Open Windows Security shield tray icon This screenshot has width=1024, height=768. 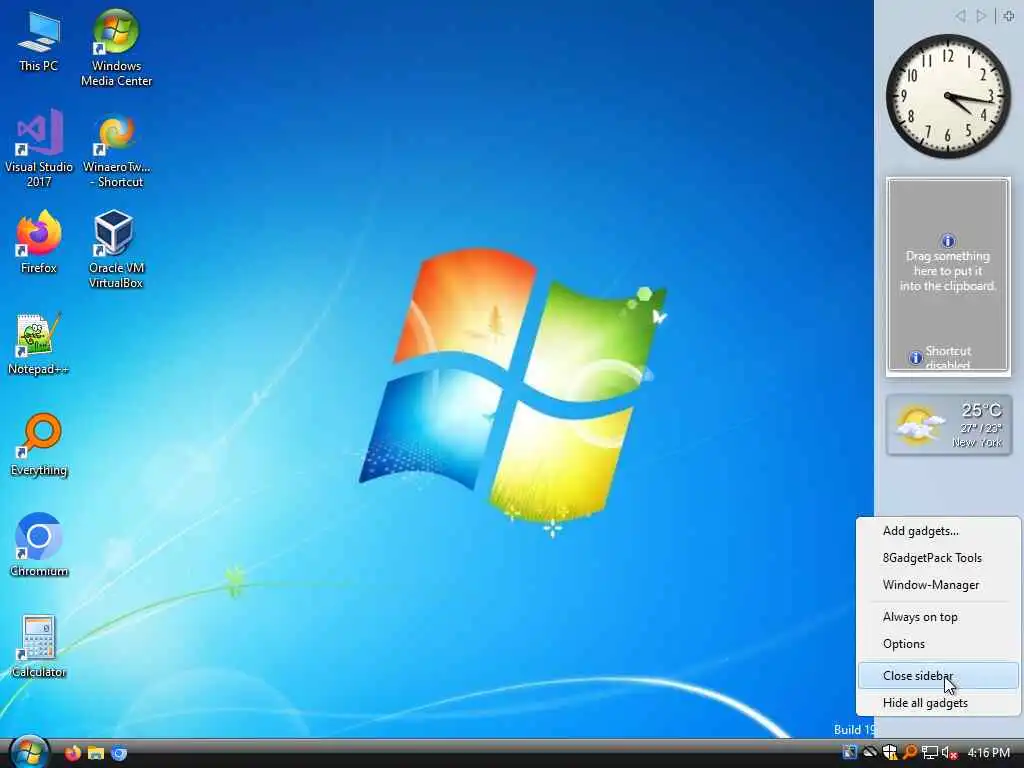tap(889, 752)
